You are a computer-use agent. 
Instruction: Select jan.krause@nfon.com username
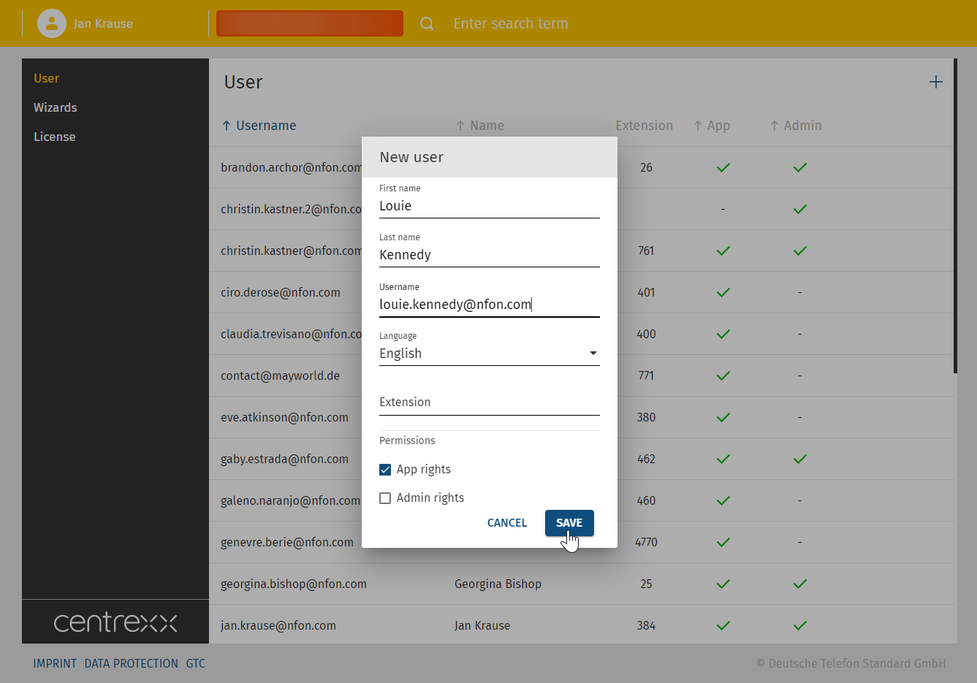(x=278, y=626)
